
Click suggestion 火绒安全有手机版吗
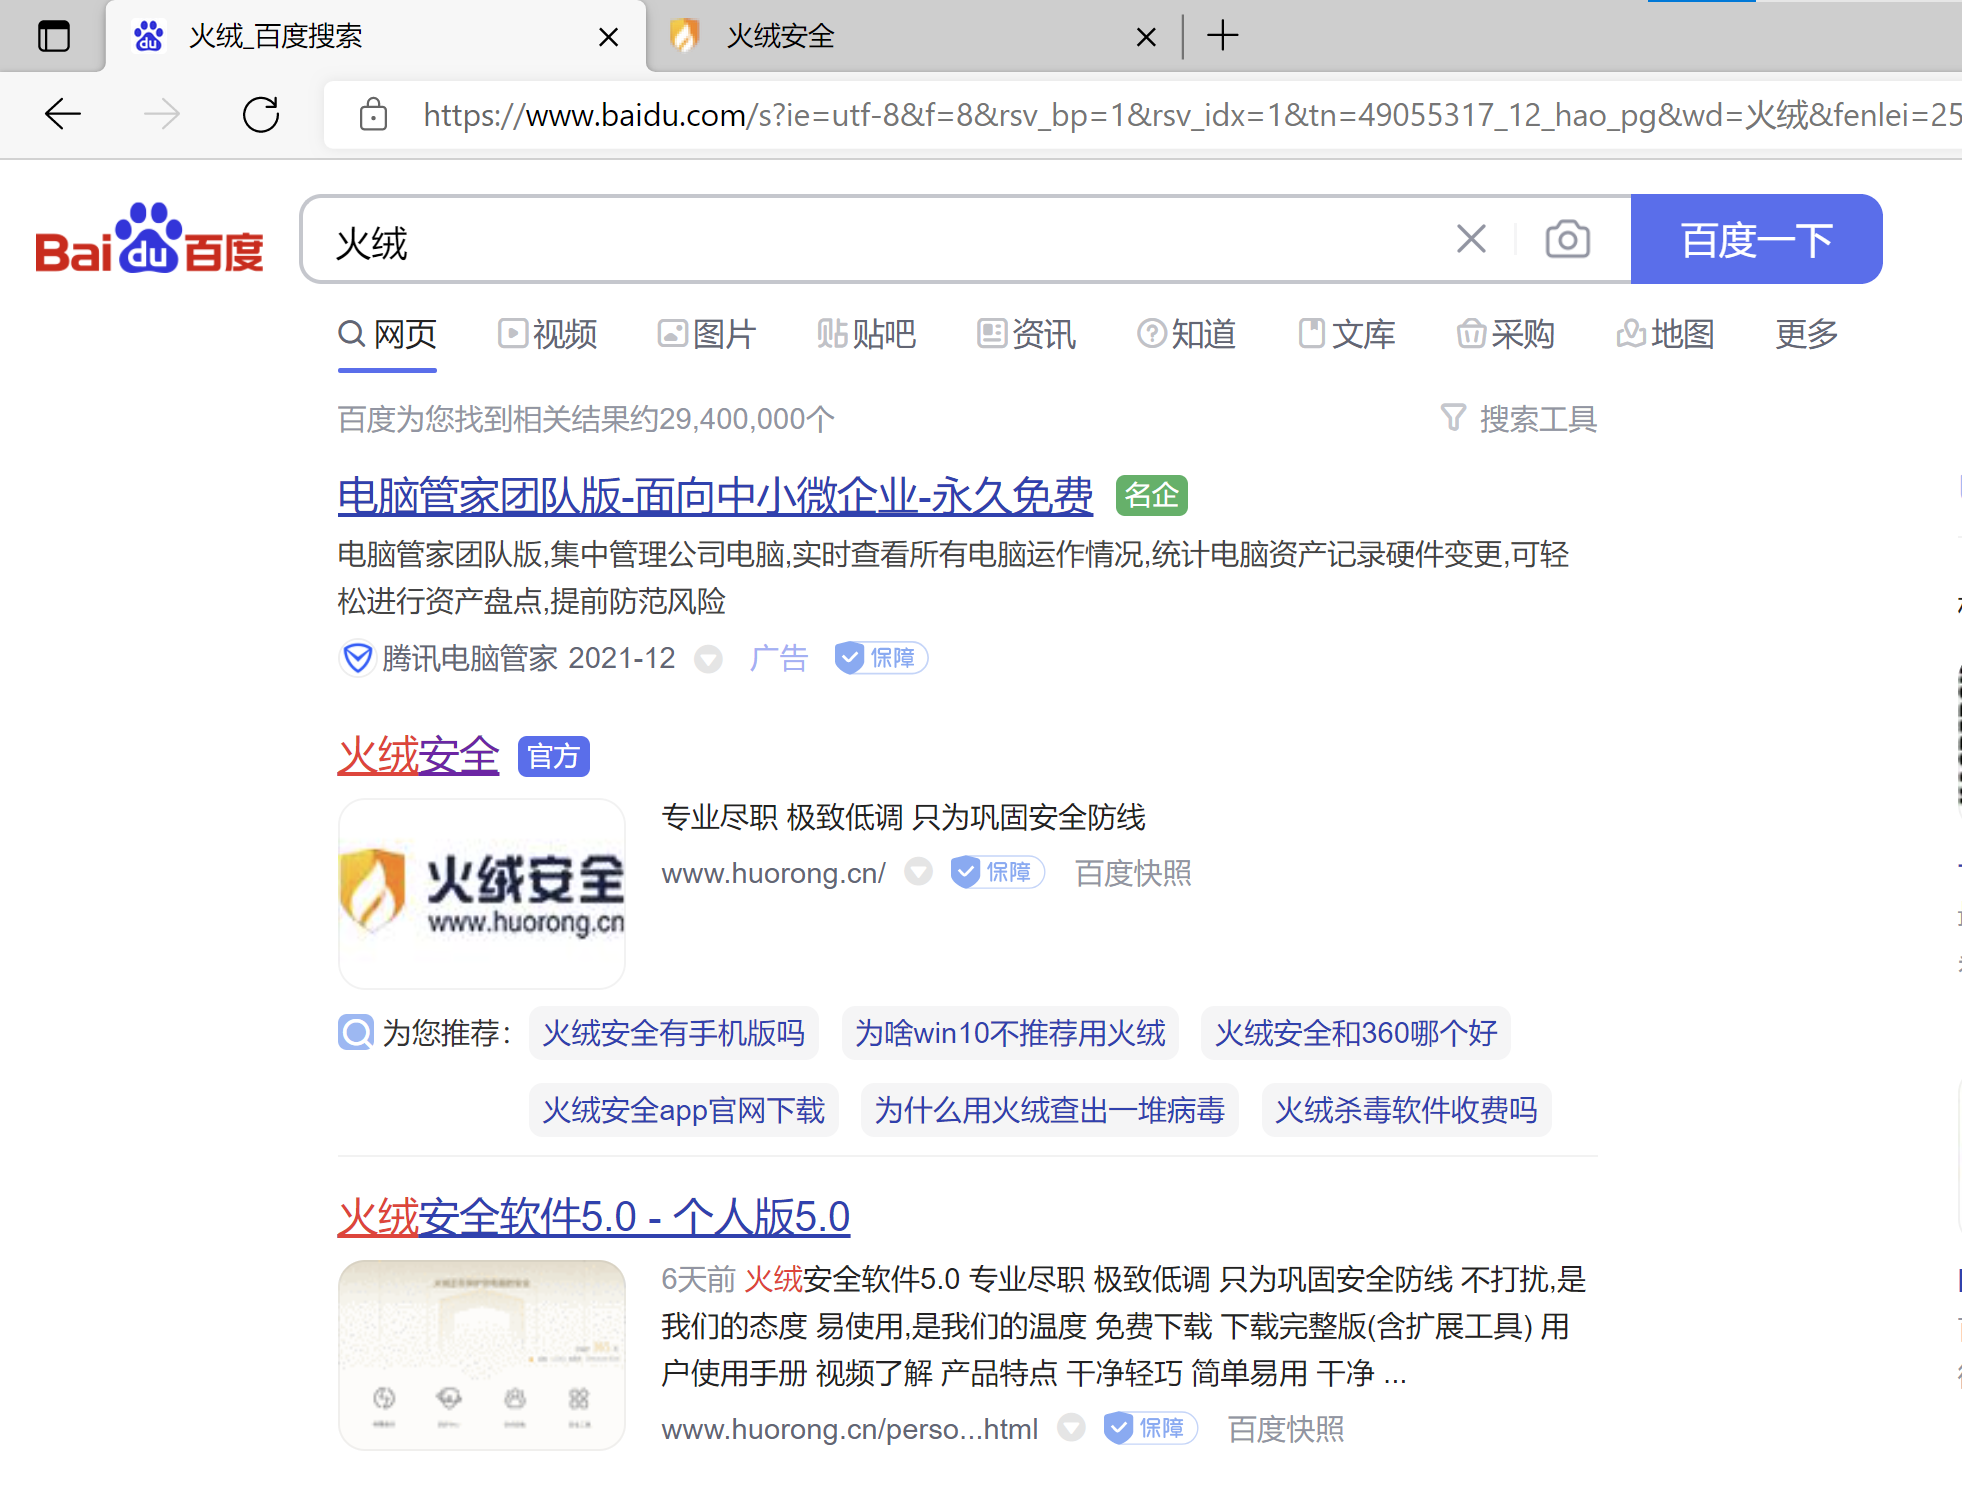(674, 1033)
